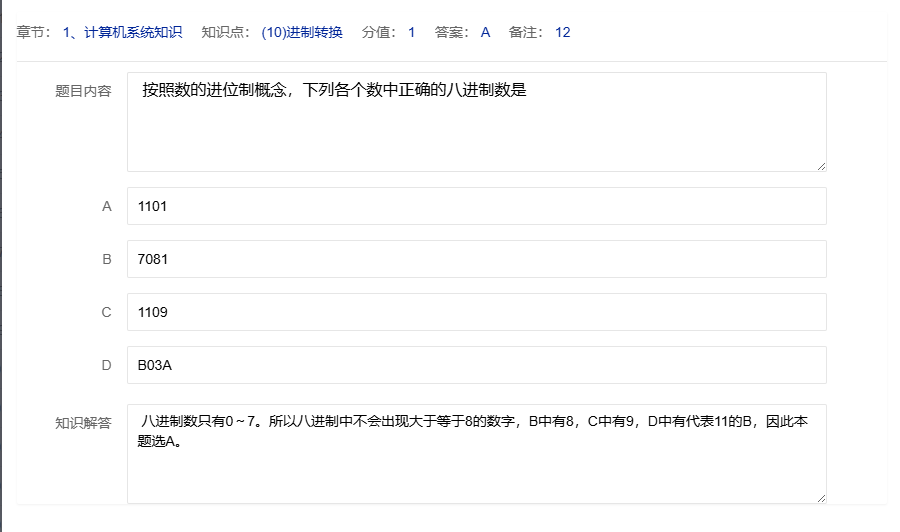Click the 知识点 header label
Viewport: 900px width, 532px height.
[x=228, y=32]
